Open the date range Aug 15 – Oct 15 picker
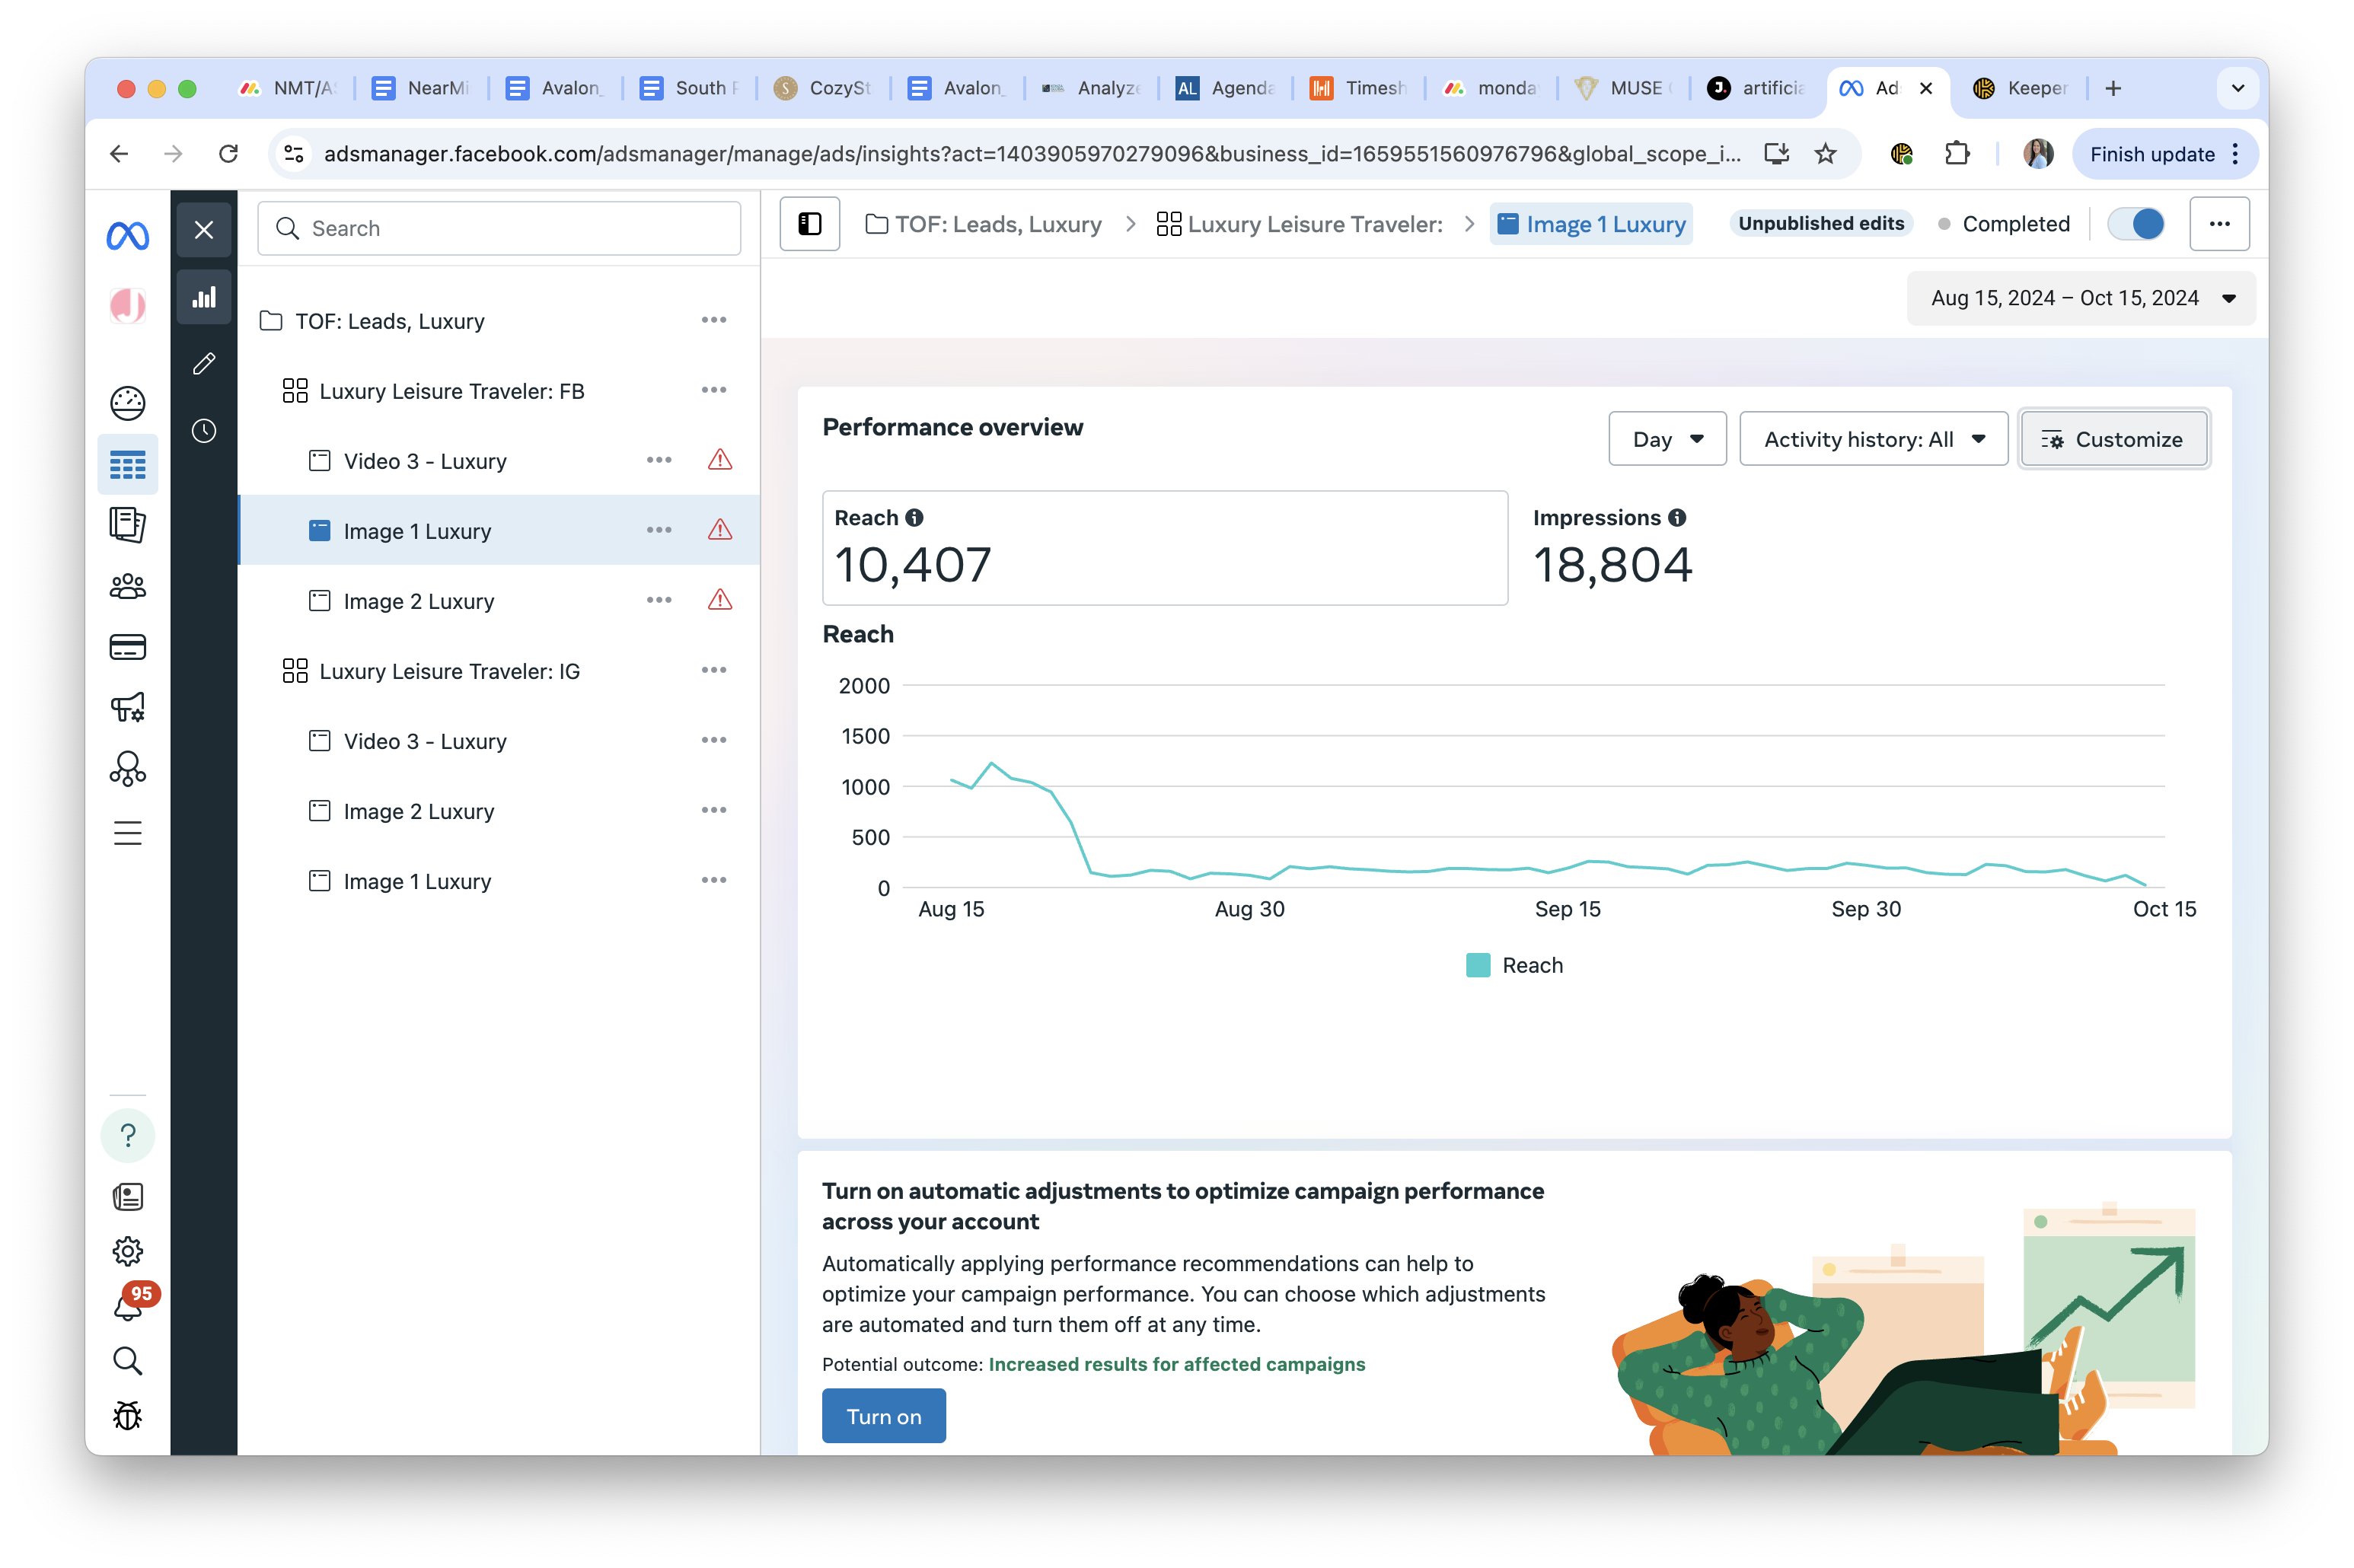 point(2080,298)
